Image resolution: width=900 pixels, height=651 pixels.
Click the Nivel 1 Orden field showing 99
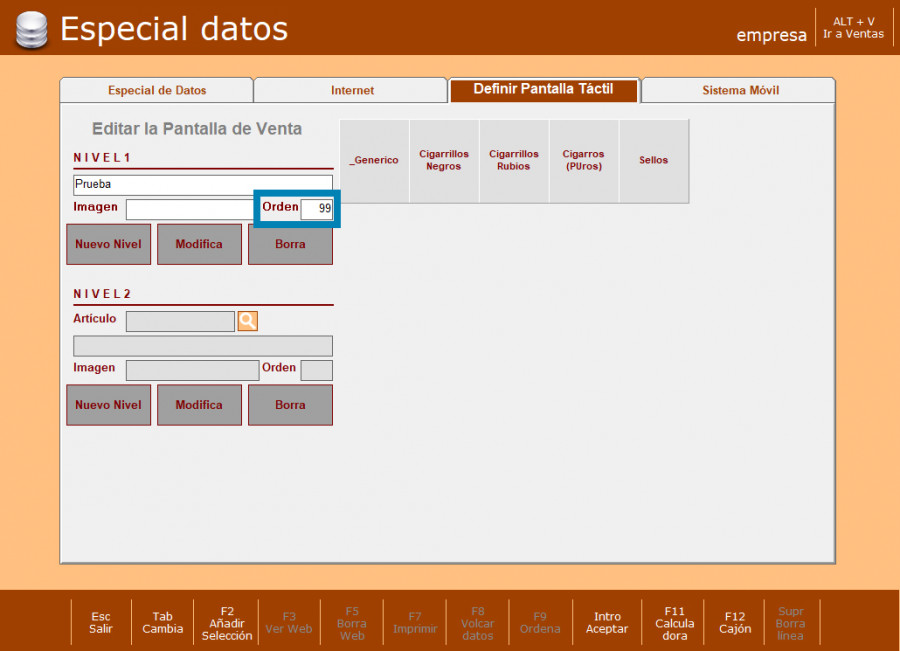pos(317,209)
